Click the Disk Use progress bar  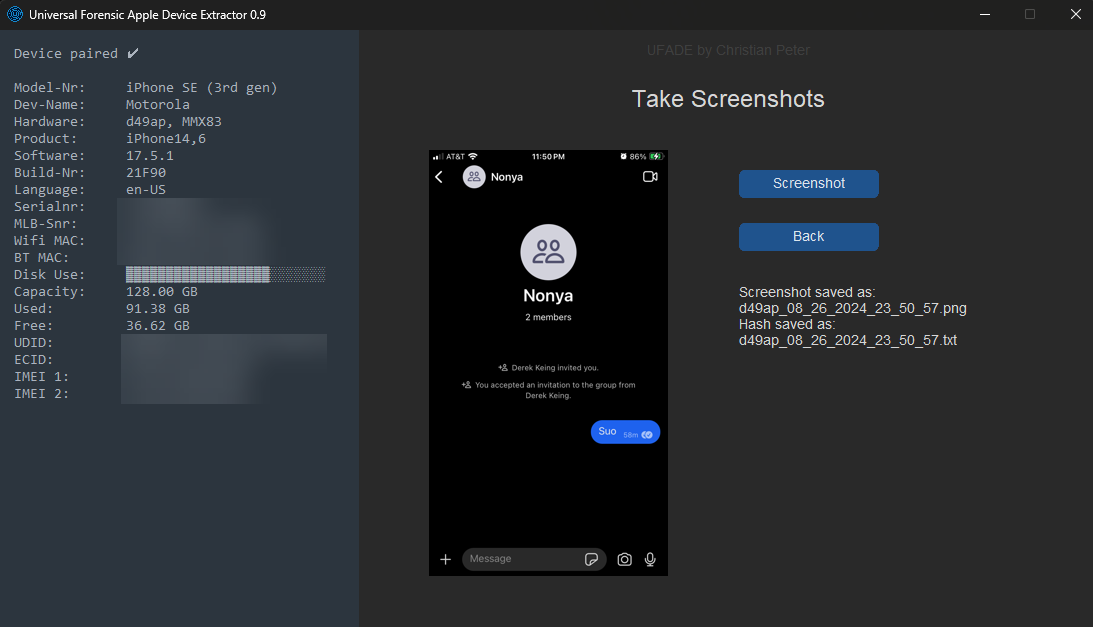pyautogui.click(x=225, y=275)
